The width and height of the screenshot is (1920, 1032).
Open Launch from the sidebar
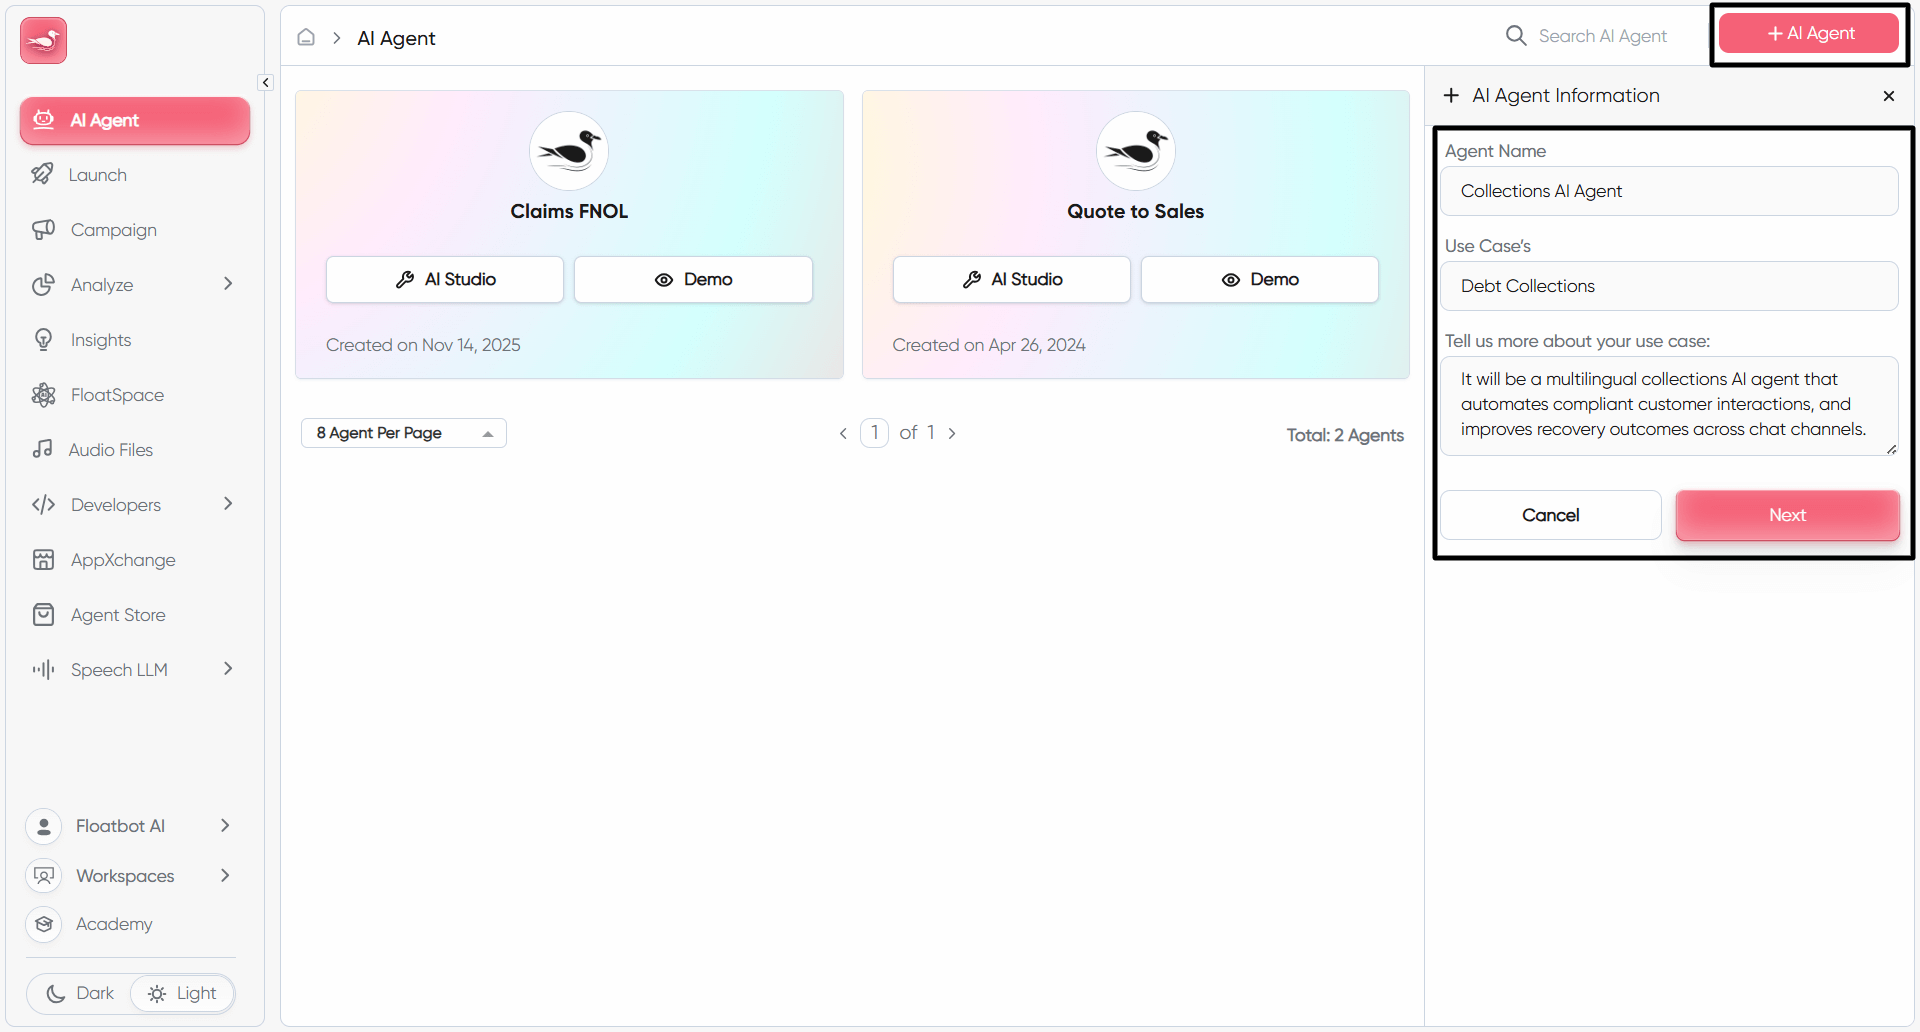click(97, 174)
